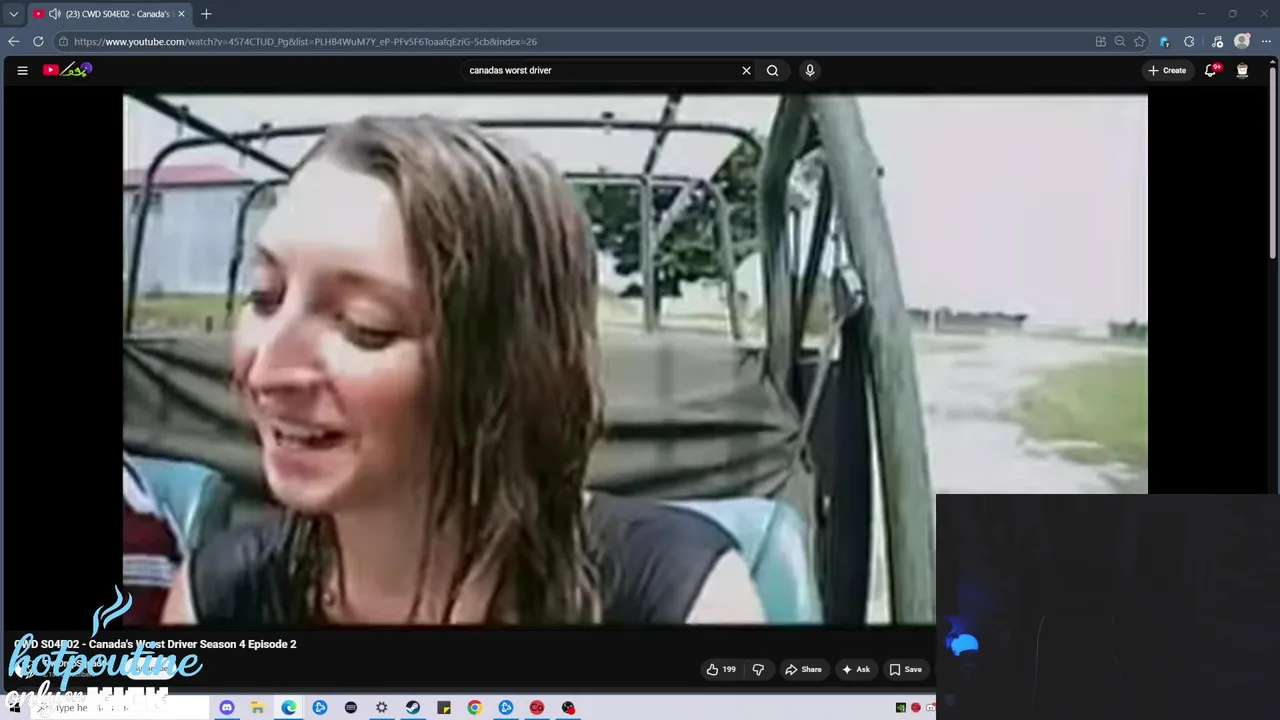
Task: Open the apps grid icon in address bar
Action: tap(1101, 41)
